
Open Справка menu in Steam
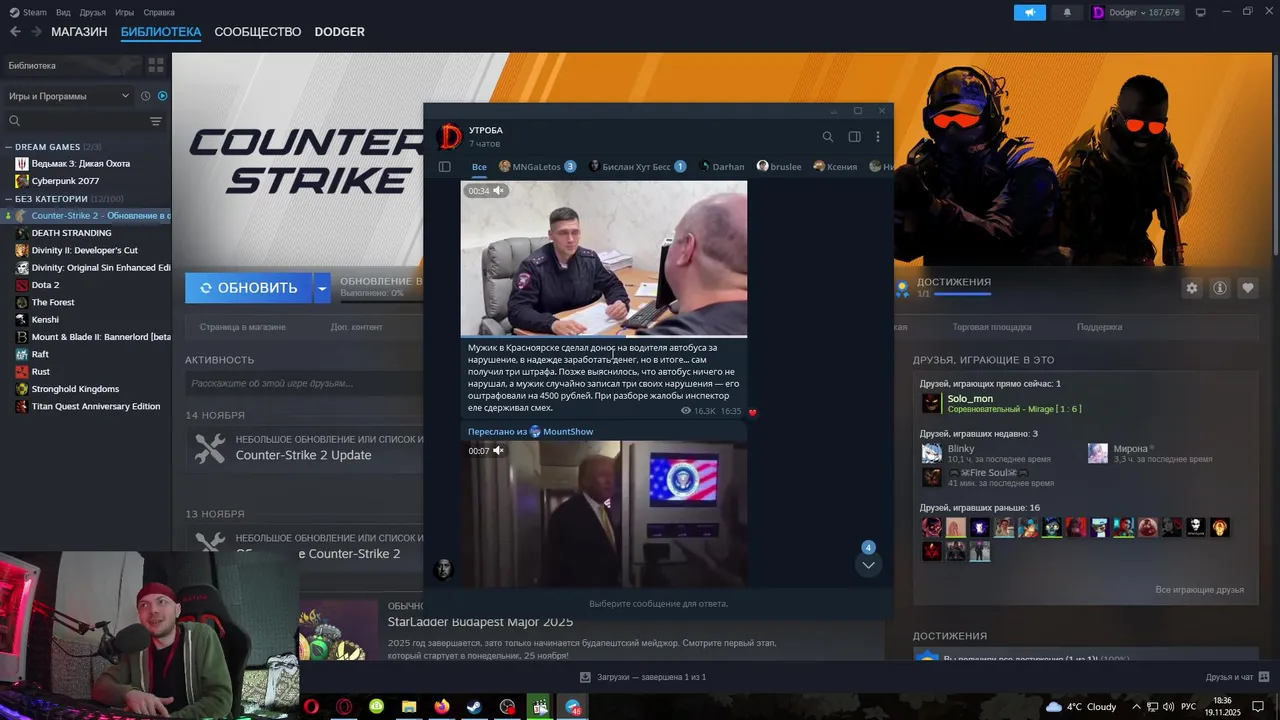point(159,12)
